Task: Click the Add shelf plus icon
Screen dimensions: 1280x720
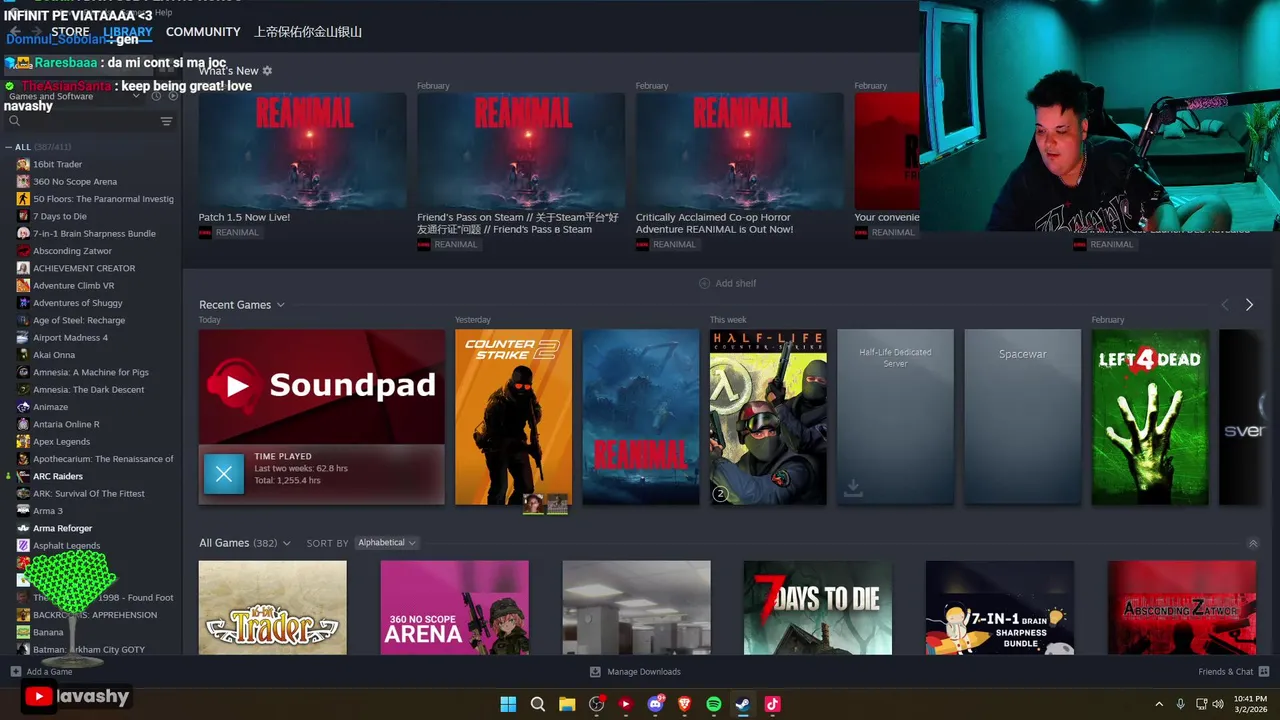Action: coord(704,283)
